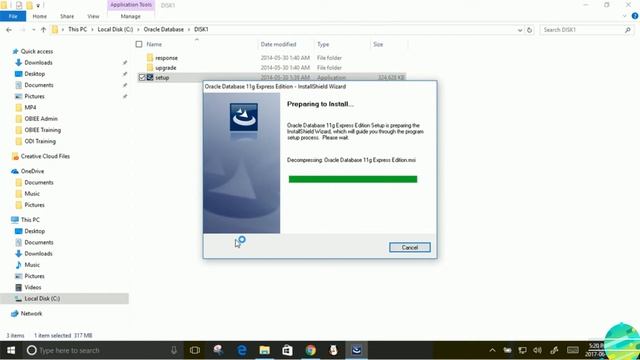This screenshot has width=640, height=360.
Task: Open Downloads under Quick access
Action: [38, 62]
